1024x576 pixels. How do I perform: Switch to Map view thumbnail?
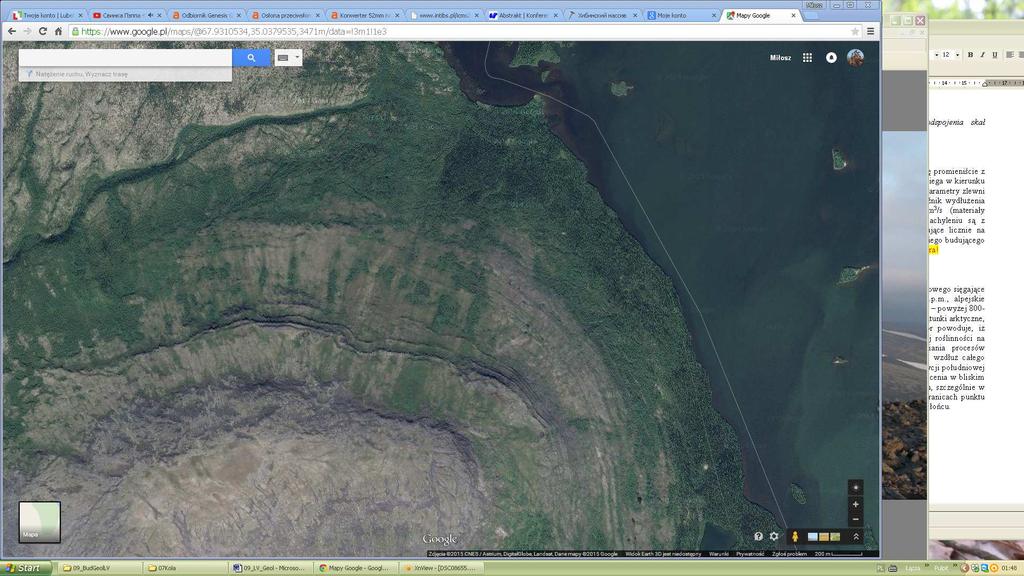(40, 522)
